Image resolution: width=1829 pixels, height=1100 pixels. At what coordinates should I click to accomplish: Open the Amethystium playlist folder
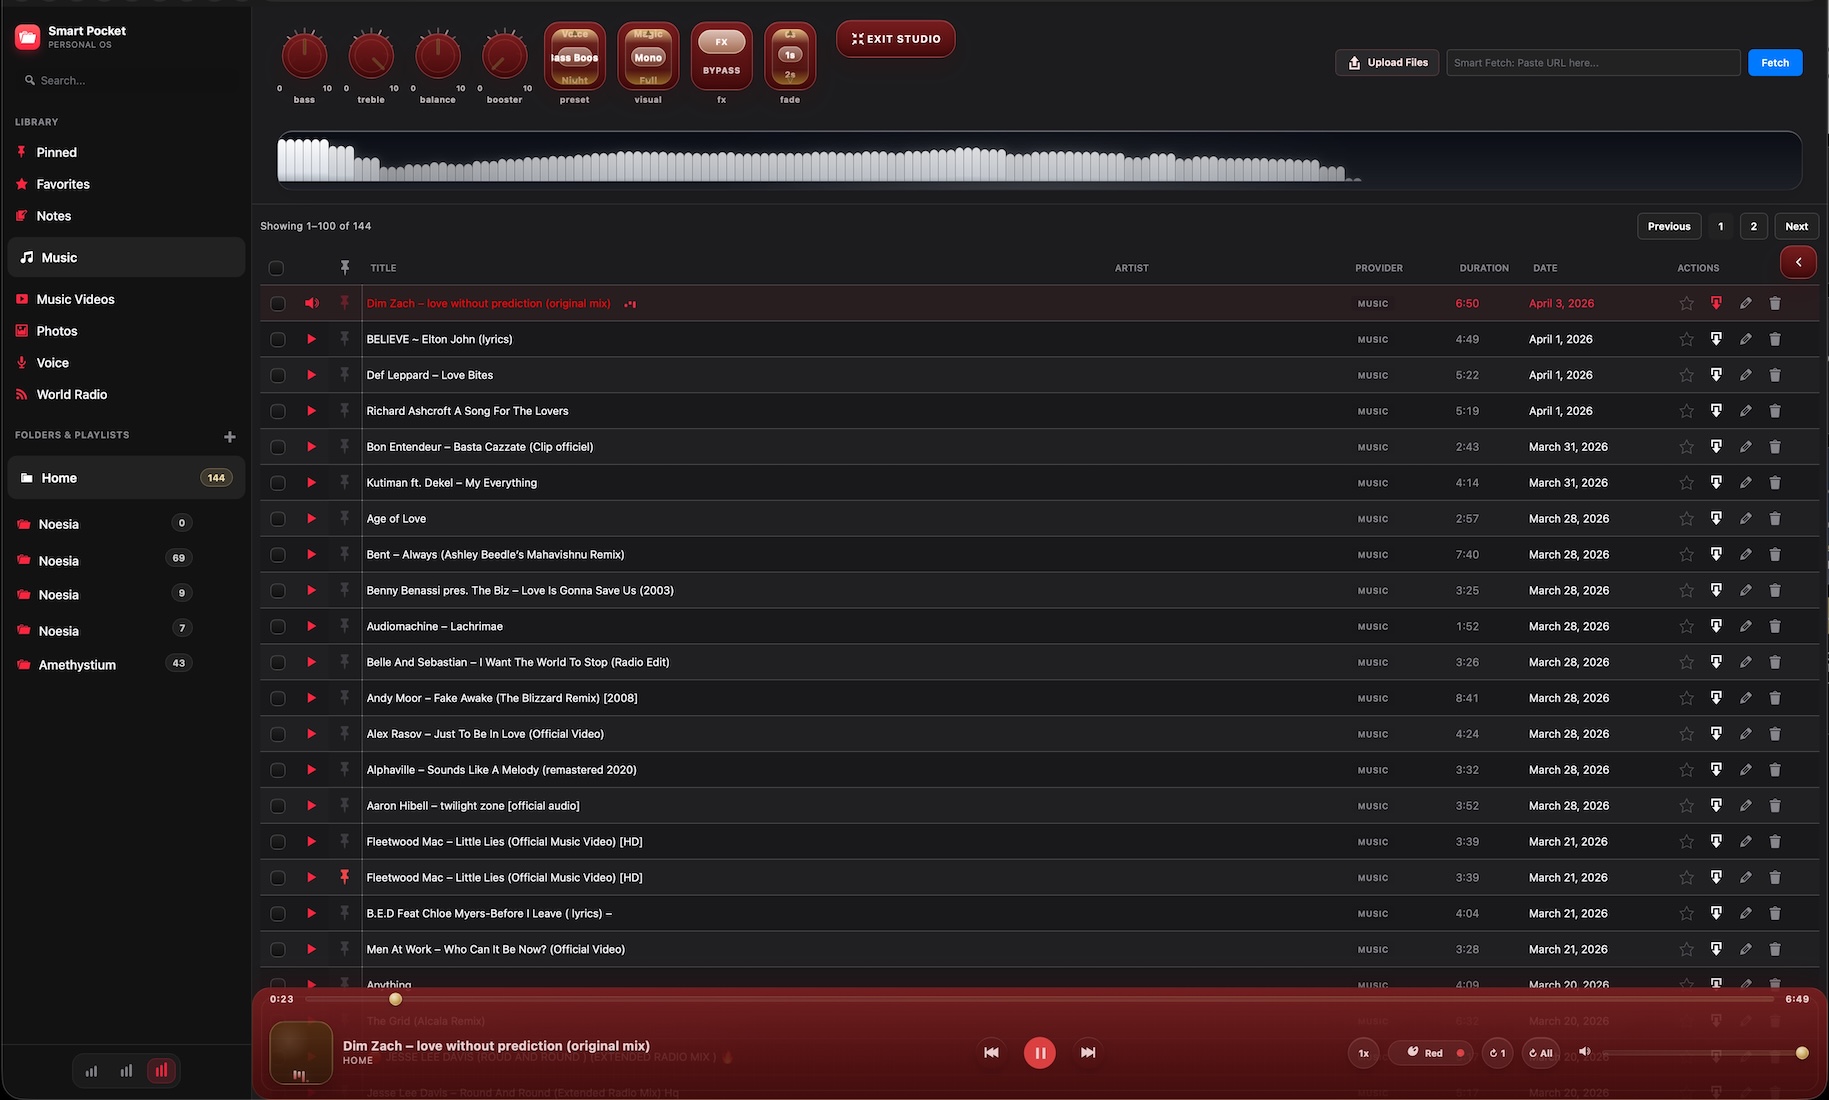tap(77, 665)
